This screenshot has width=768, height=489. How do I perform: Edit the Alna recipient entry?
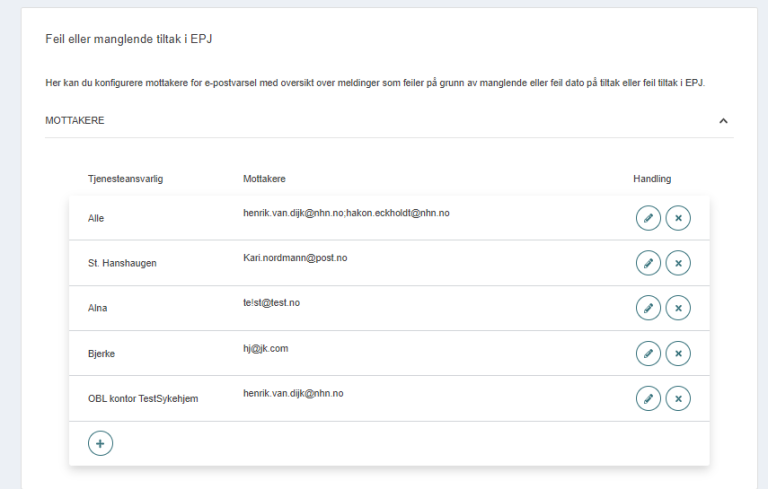[x=648, y=308]
